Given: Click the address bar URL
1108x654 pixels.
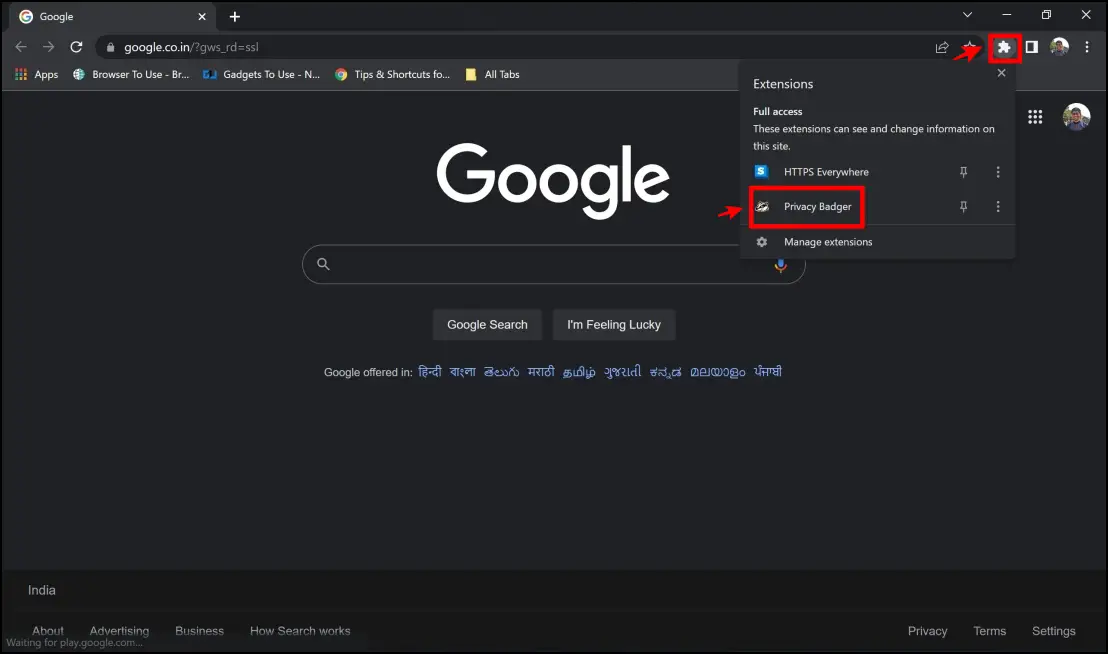Looking at the screenshot, I should (191, 47).
